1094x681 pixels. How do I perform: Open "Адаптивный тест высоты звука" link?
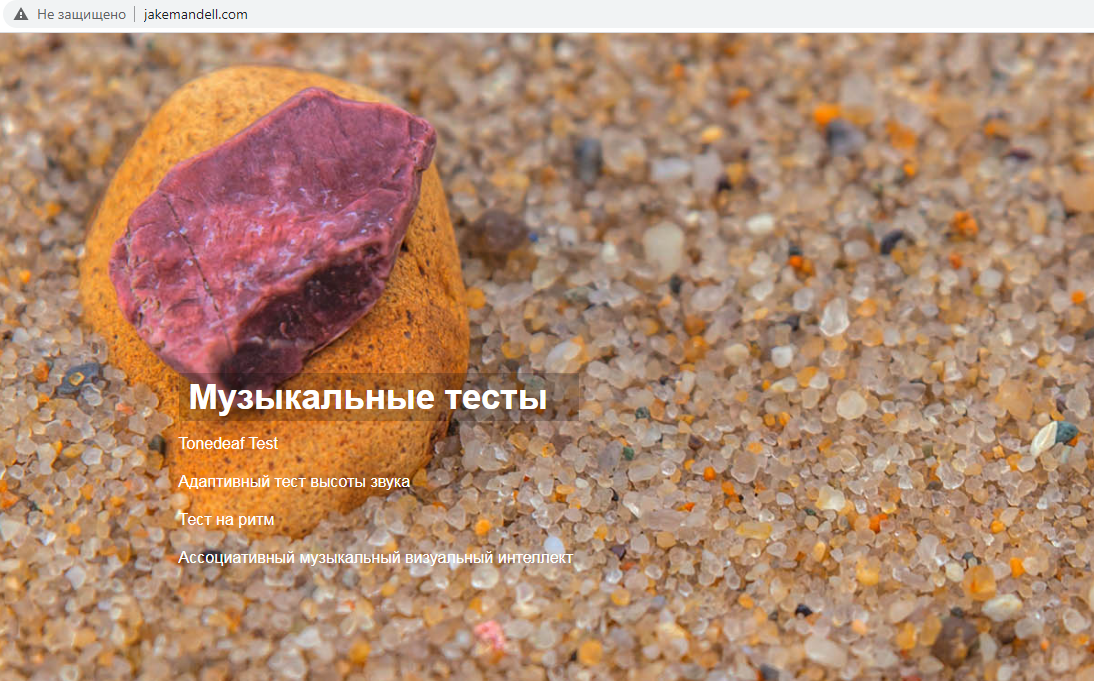(x=294, y=481)
